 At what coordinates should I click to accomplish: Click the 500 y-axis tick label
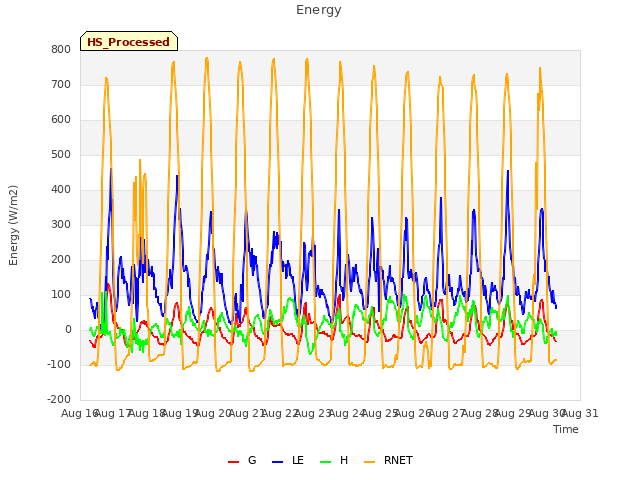[x=61, y=155]
